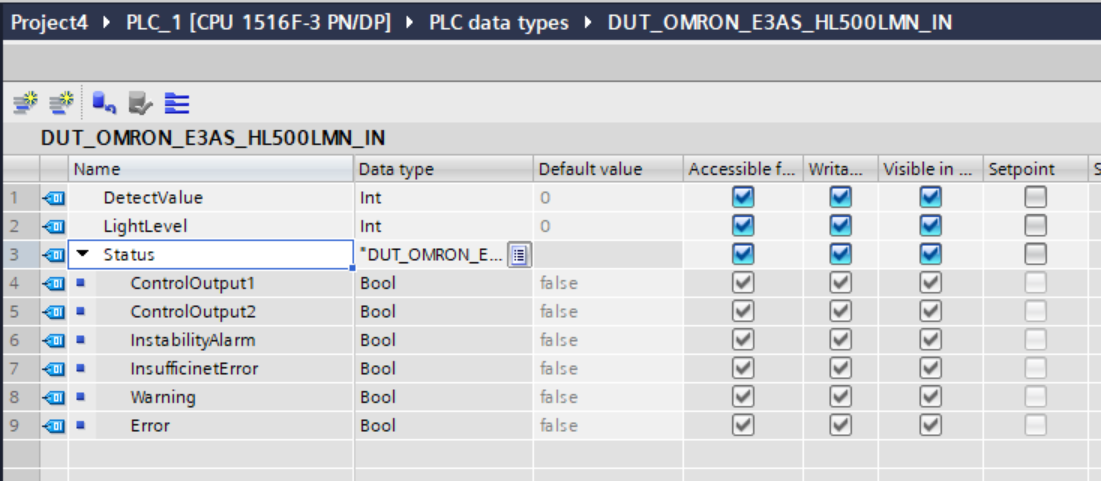Click the Add row toolbar icon
The width and height of the screenshot is (1101, 481).
(62, 103)
